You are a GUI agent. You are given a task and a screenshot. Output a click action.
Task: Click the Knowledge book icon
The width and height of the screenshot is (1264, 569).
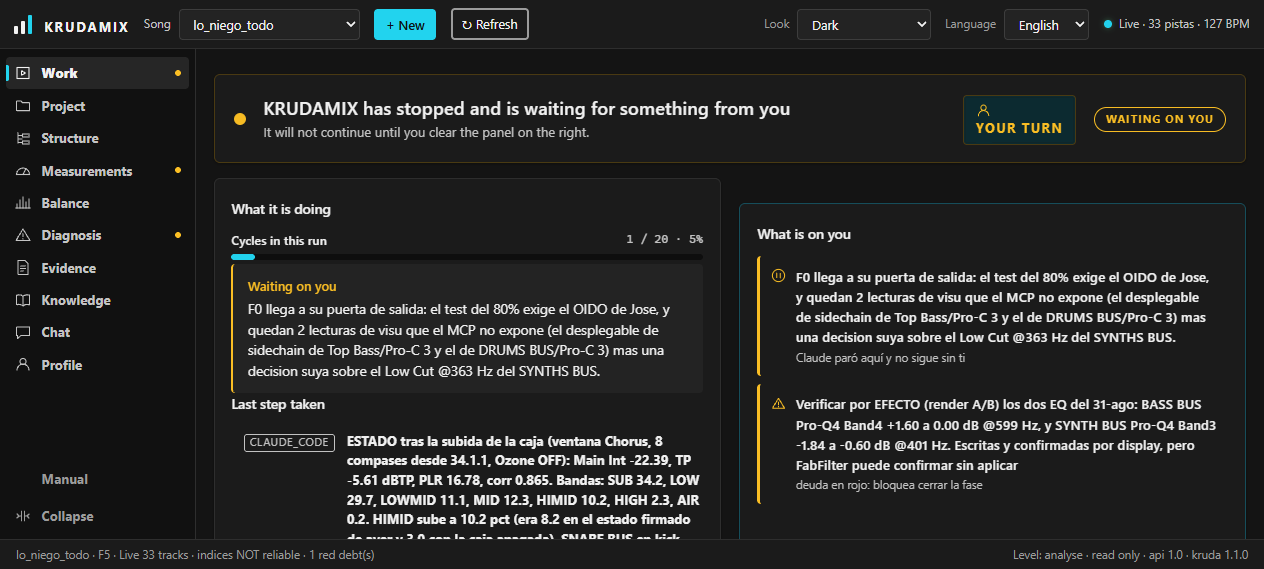pos(23,300)
